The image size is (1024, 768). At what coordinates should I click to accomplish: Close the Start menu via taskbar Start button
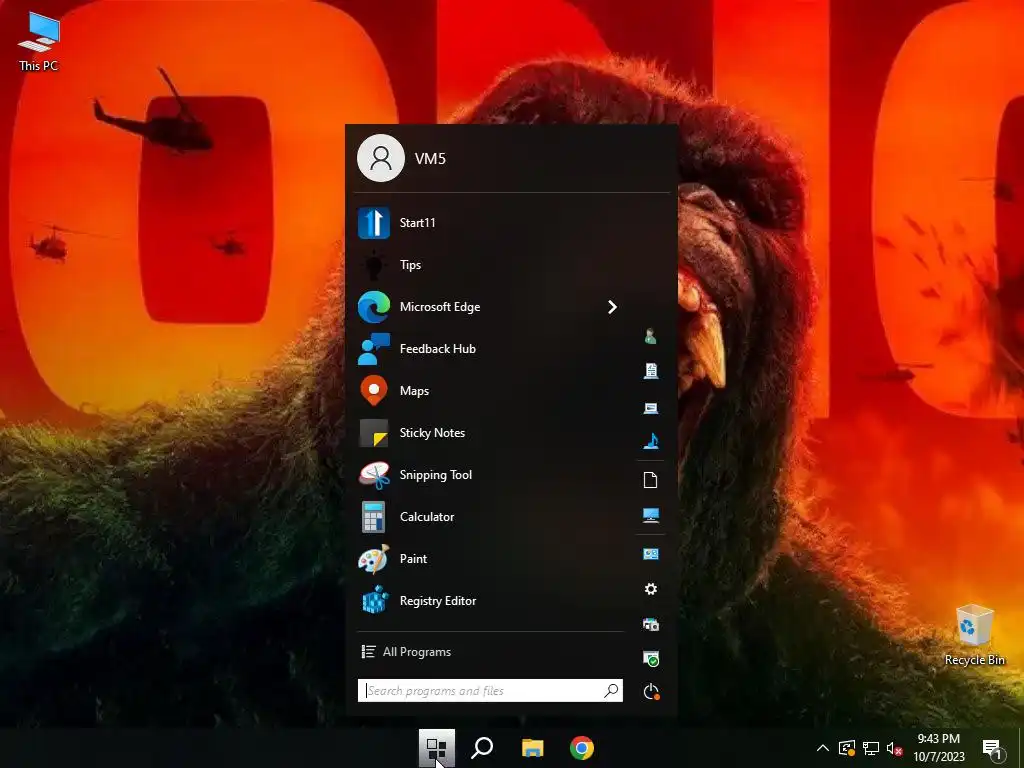(436, 748)
